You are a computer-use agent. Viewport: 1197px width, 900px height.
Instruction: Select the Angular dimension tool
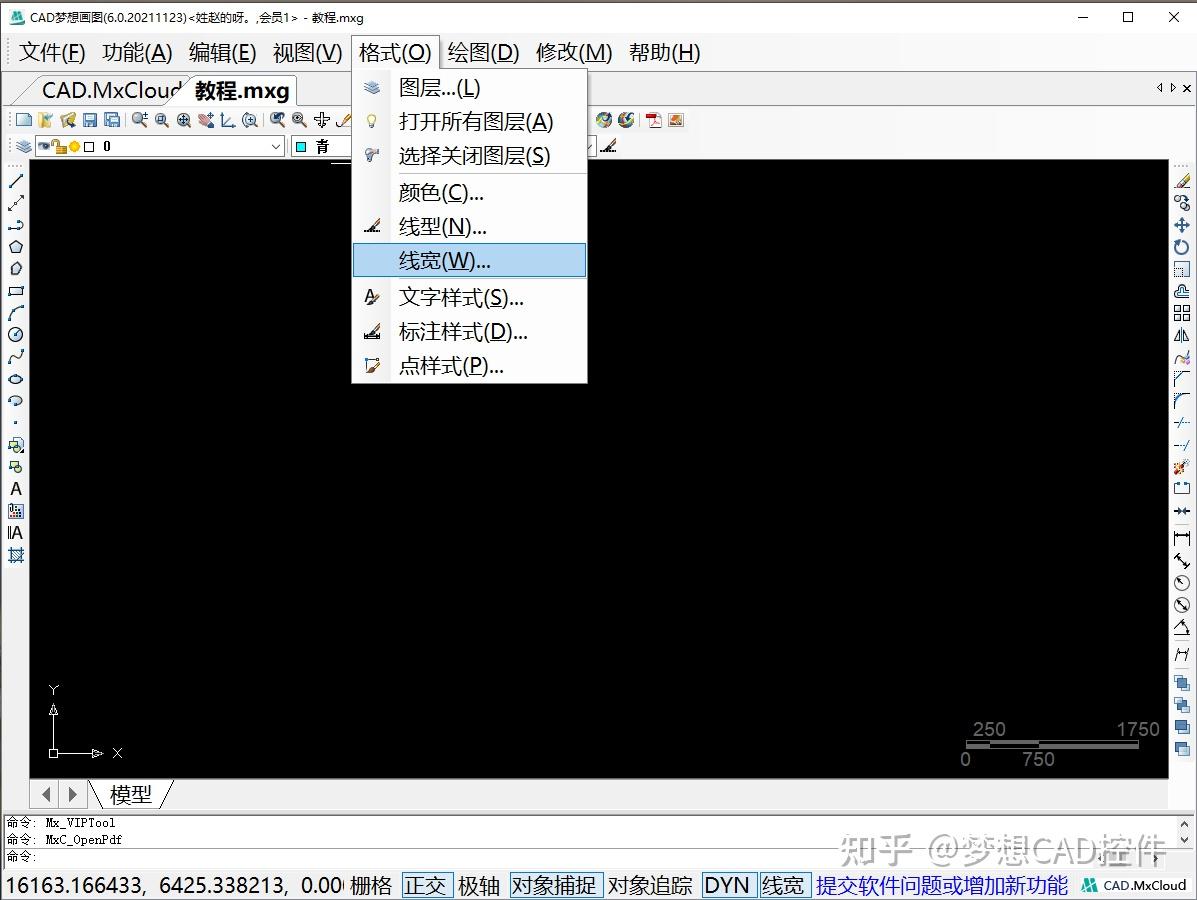point(1182,627)
